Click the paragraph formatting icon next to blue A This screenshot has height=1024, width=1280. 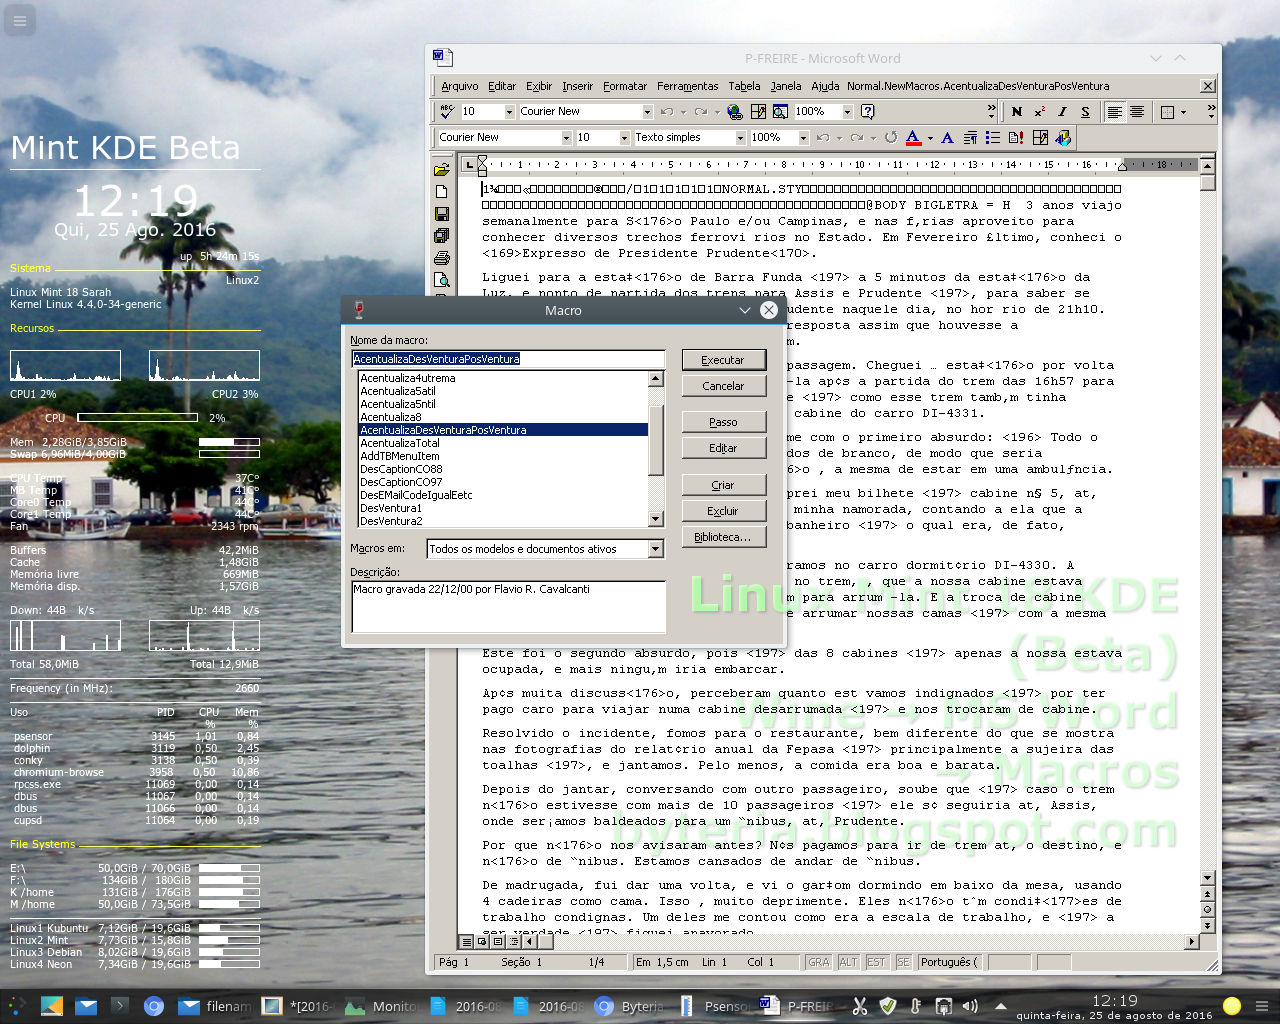970,137
